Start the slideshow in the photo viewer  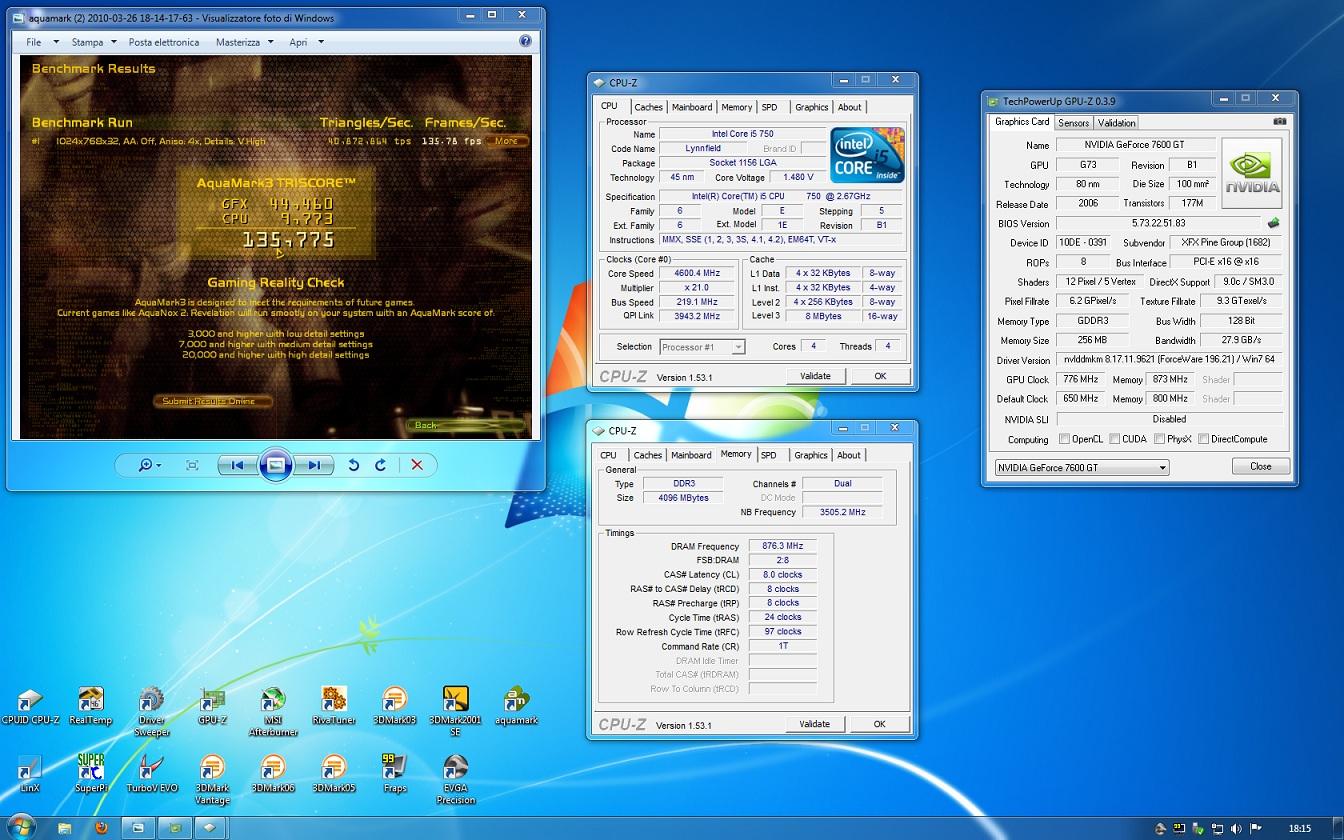click(276, 465)
